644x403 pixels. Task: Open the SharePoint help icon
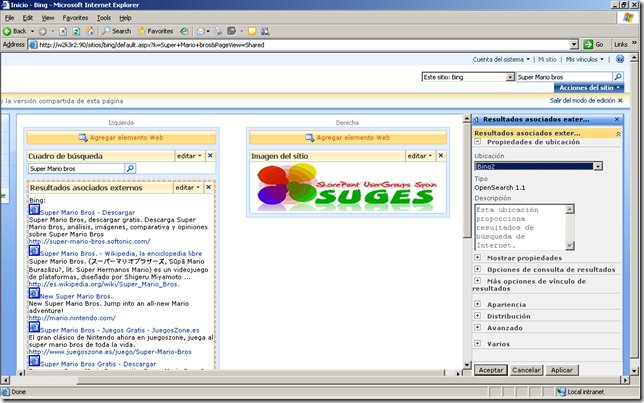click(620, 59)
